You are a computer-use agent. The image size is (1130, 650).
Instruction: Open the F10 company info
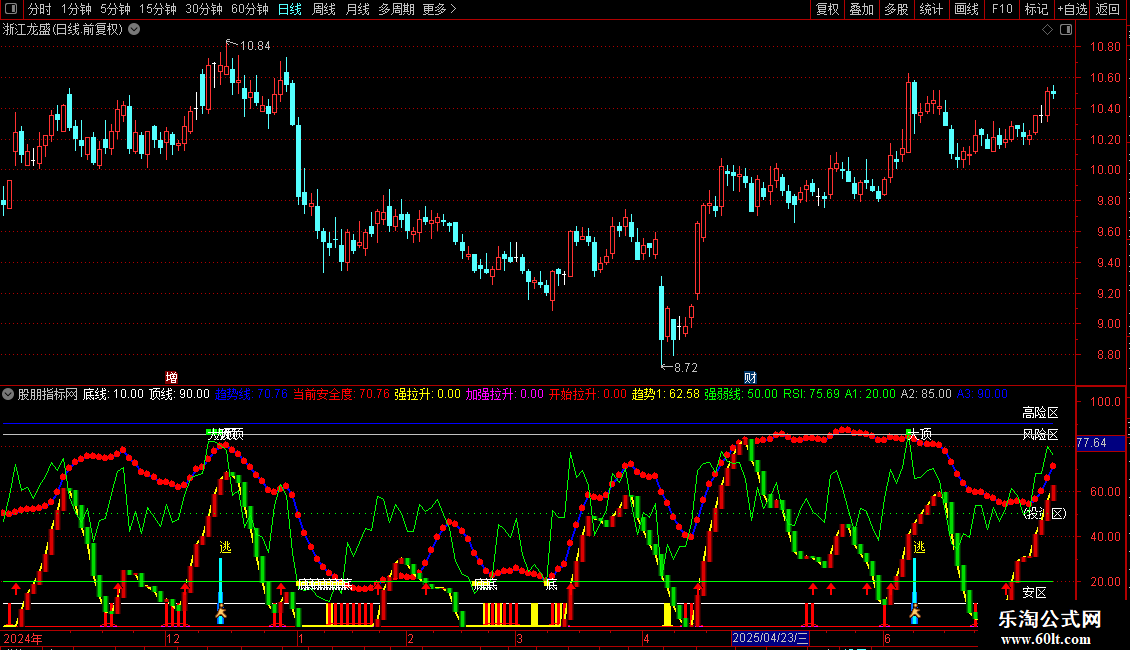coord(1002,9)
